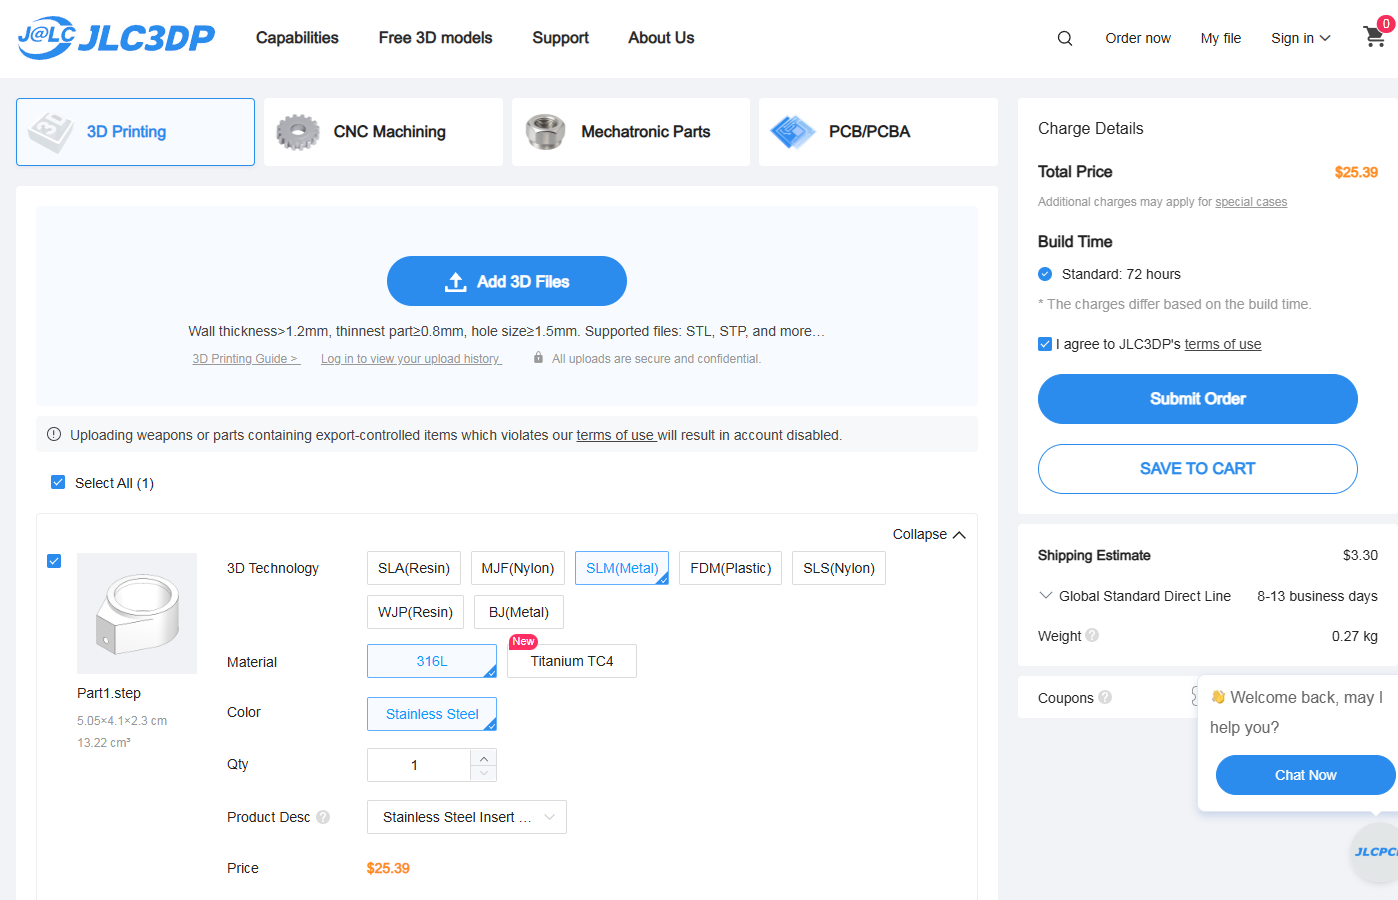Open the Free 3D models menu

click(x=435, y=38)
